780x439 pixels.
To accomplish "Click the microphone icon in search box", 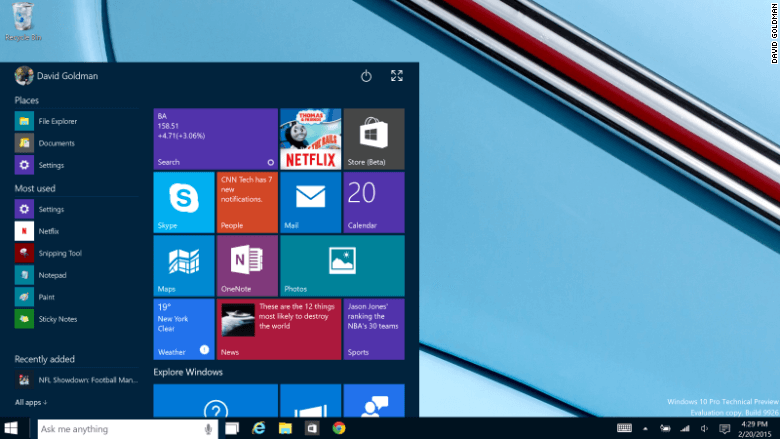I will click(x=208, y=429).
